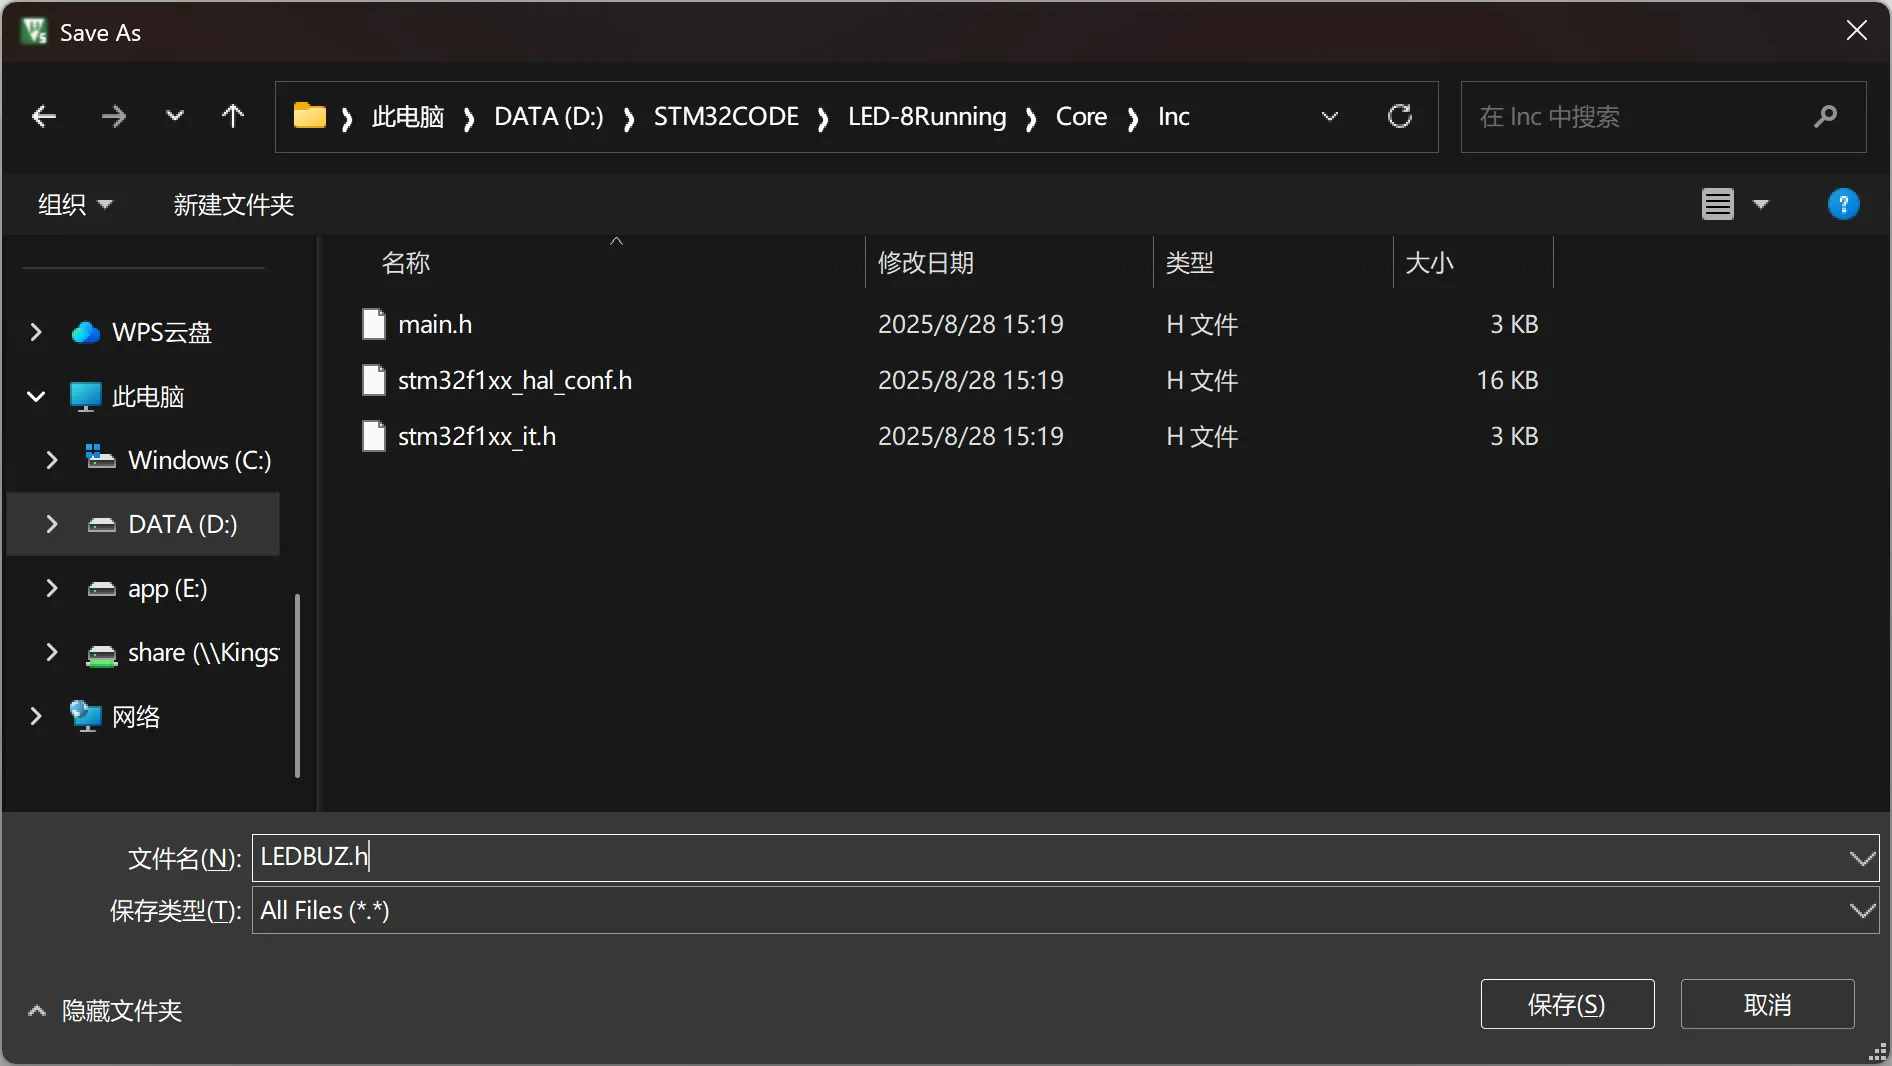This screenshot has height=1066, width=1892.
Task: Click the Back navigation arrow
Action: click(x=44, y=117)
